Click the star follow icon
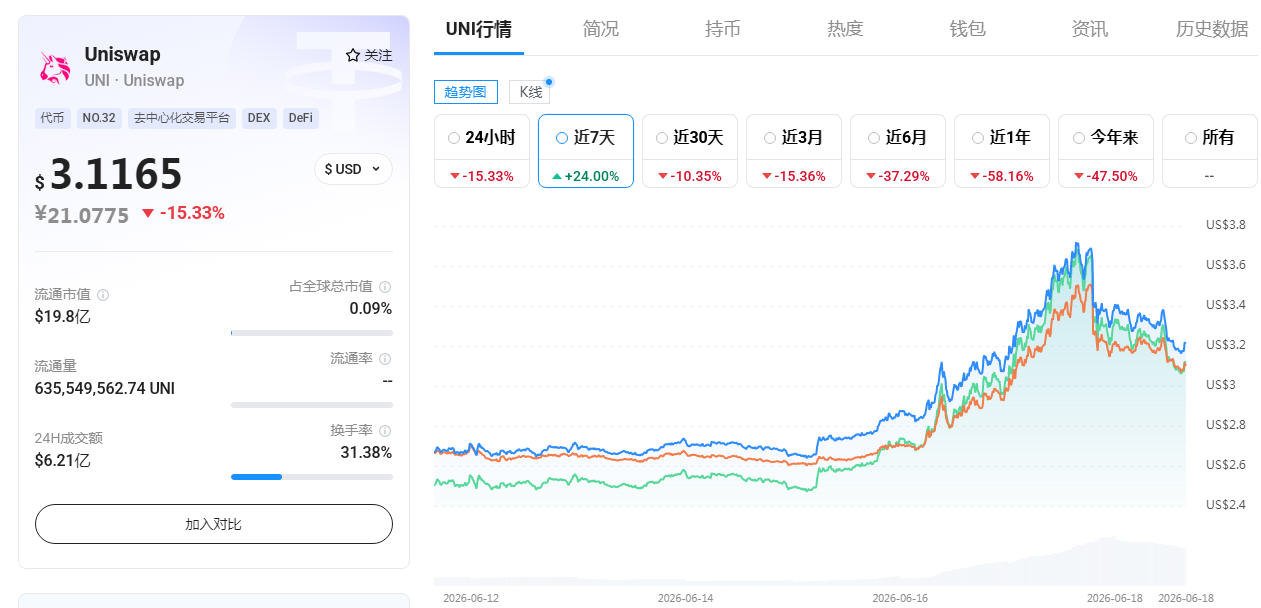This screenshot has height=608, width=1261. (x=352, y=55)
